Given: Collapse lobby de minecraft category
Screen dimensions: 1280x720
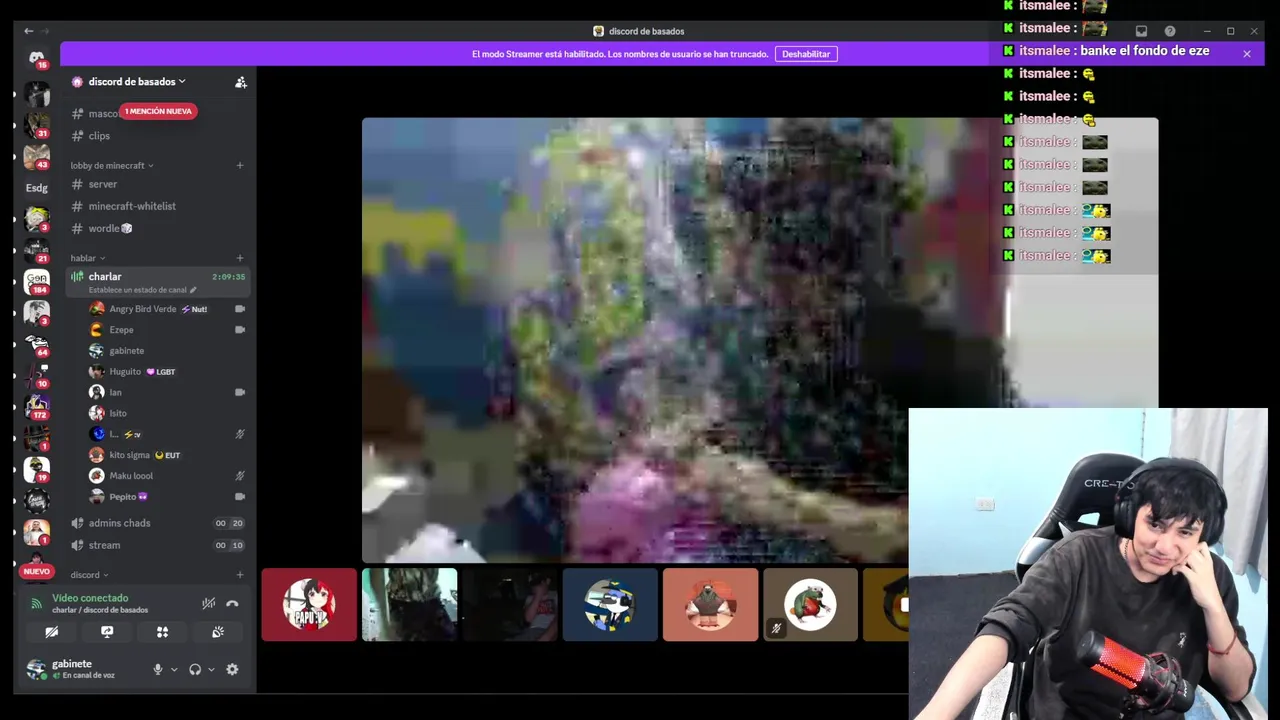Looking at the screenshot, I should (x=112, y=165).
